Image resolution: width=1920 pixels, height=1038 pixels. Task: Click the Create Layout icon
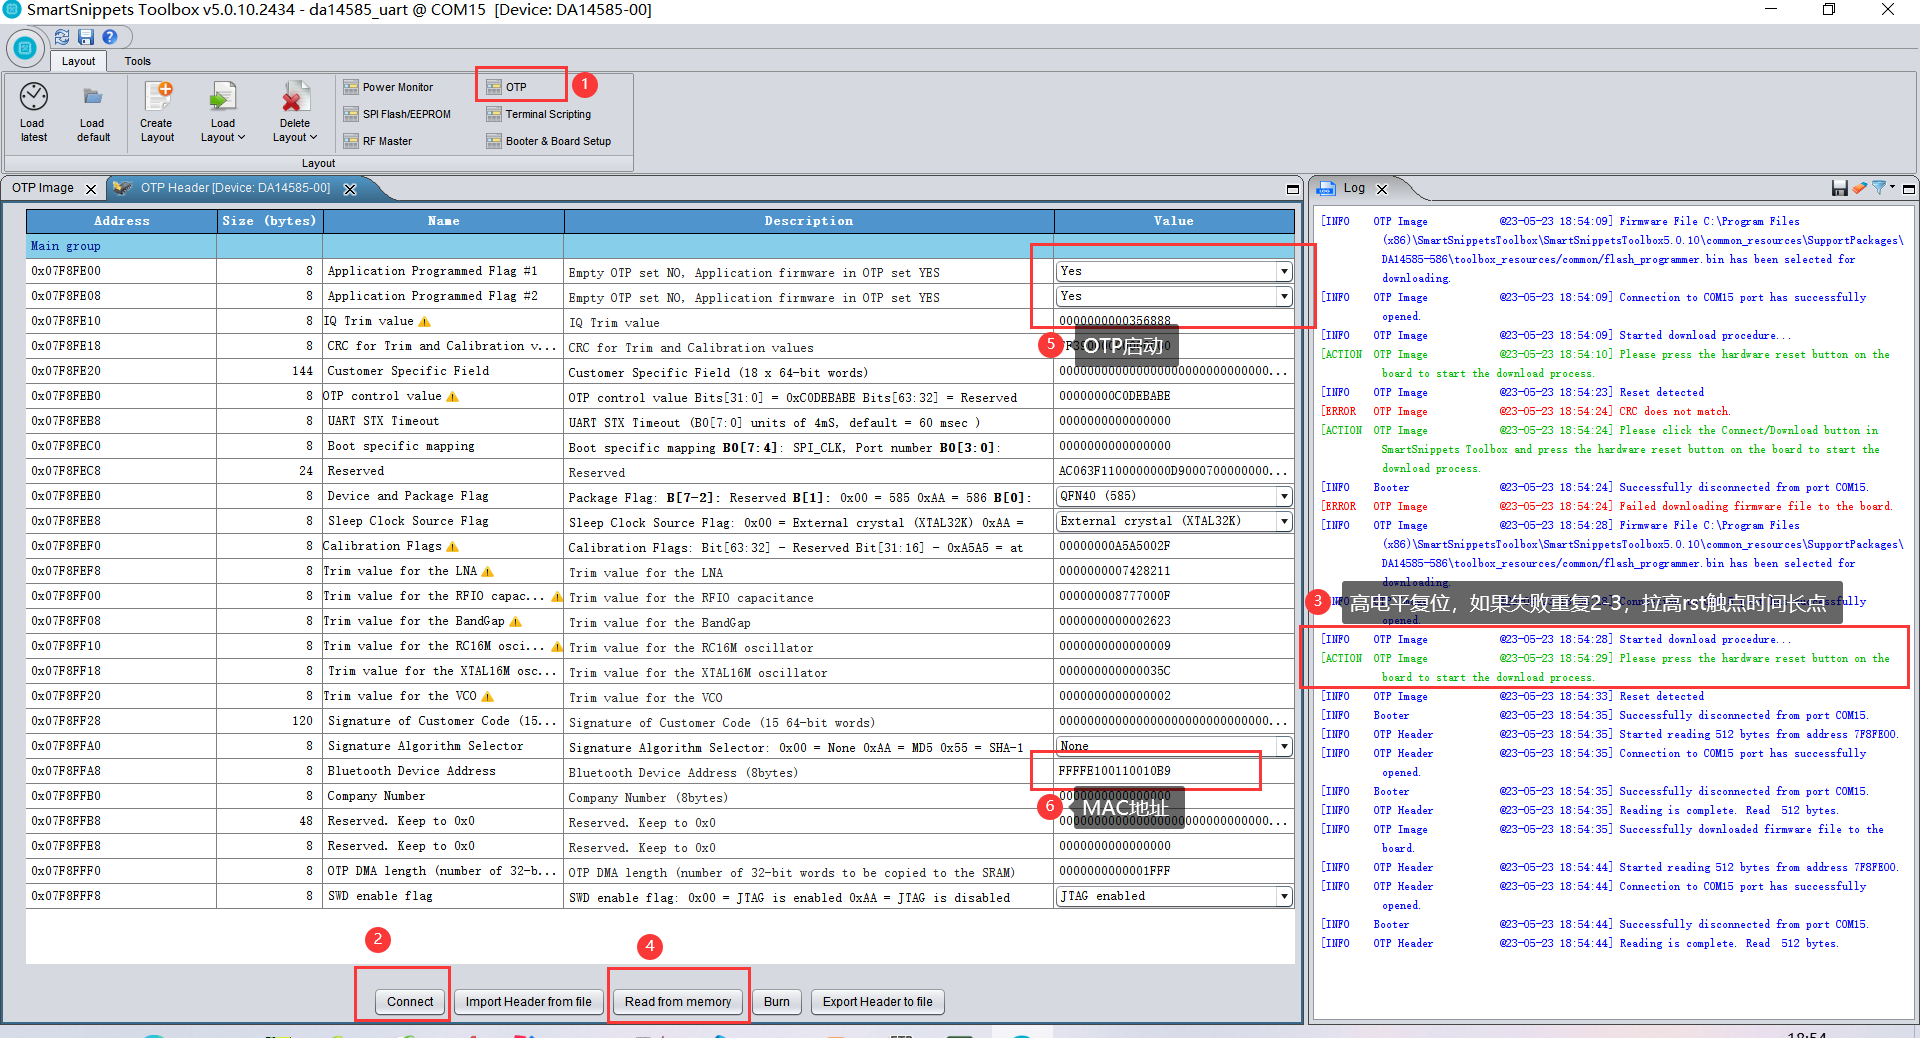(157, 96)
